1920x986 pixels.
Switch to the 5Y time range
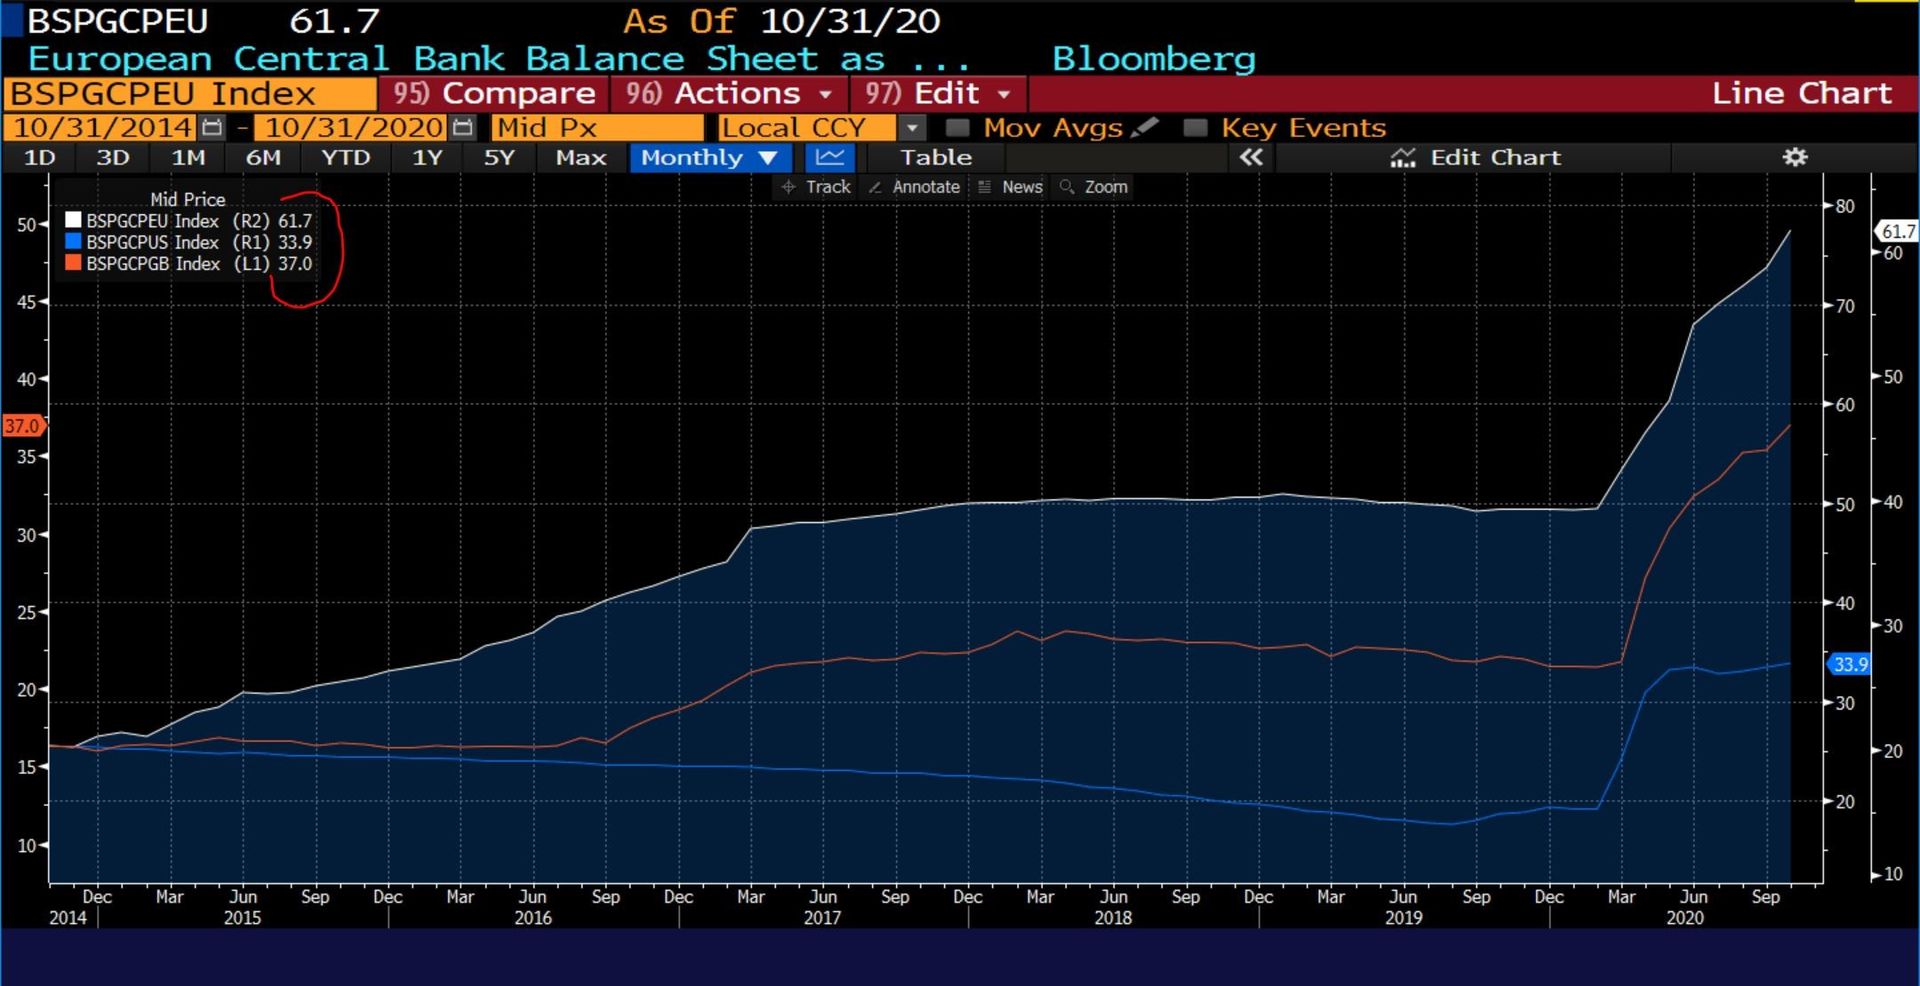coord(498,157)
